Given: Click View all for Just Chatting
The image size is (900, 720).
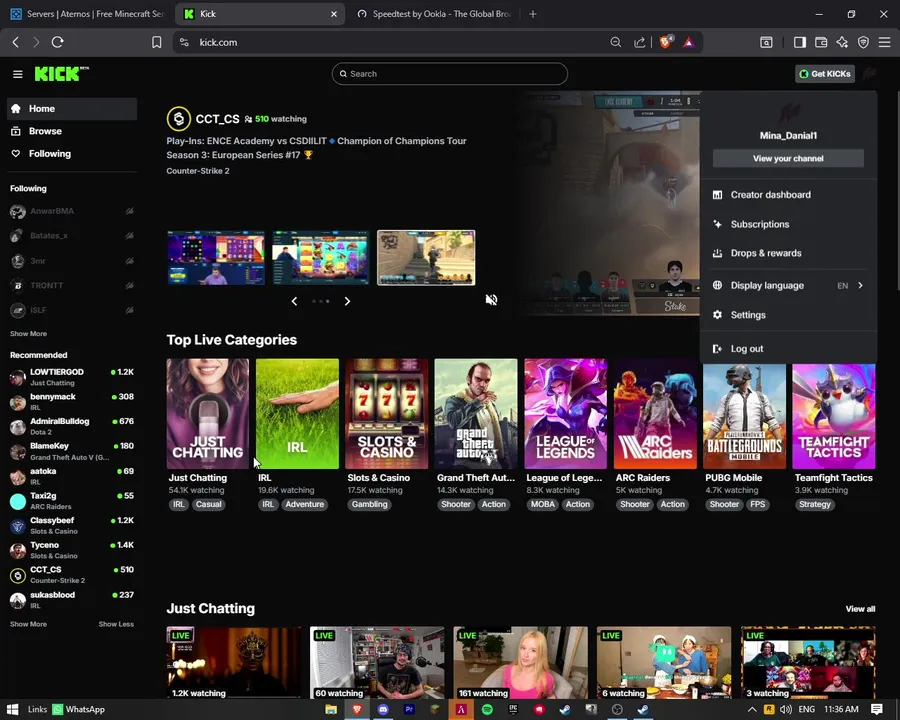Looking at the screenshot, I should 860,609.
